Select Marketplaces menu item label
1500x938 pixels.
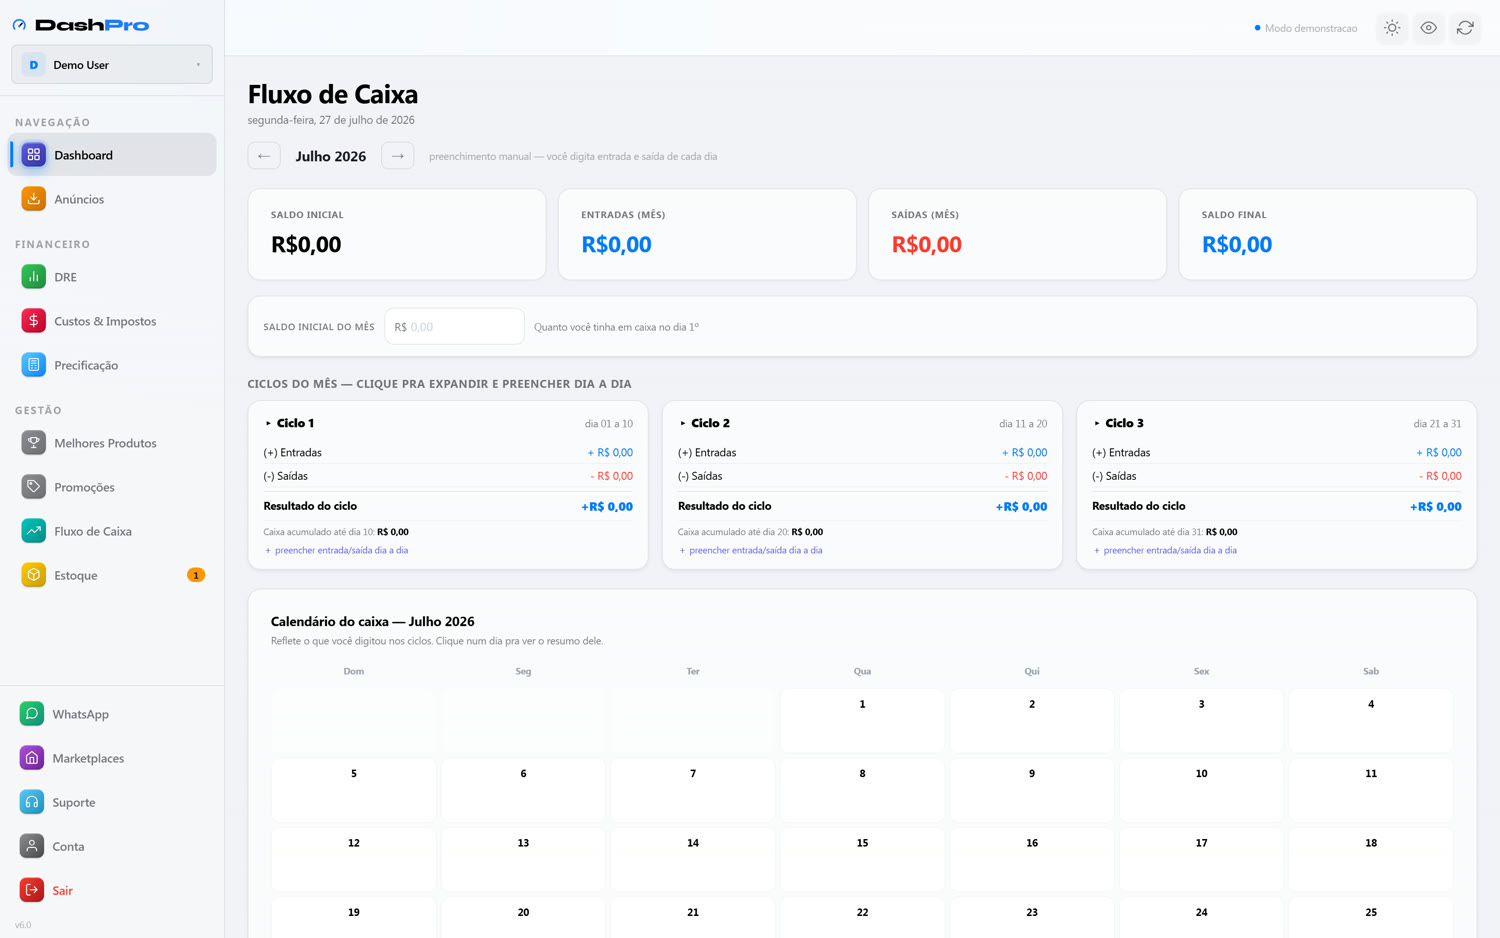88,758
